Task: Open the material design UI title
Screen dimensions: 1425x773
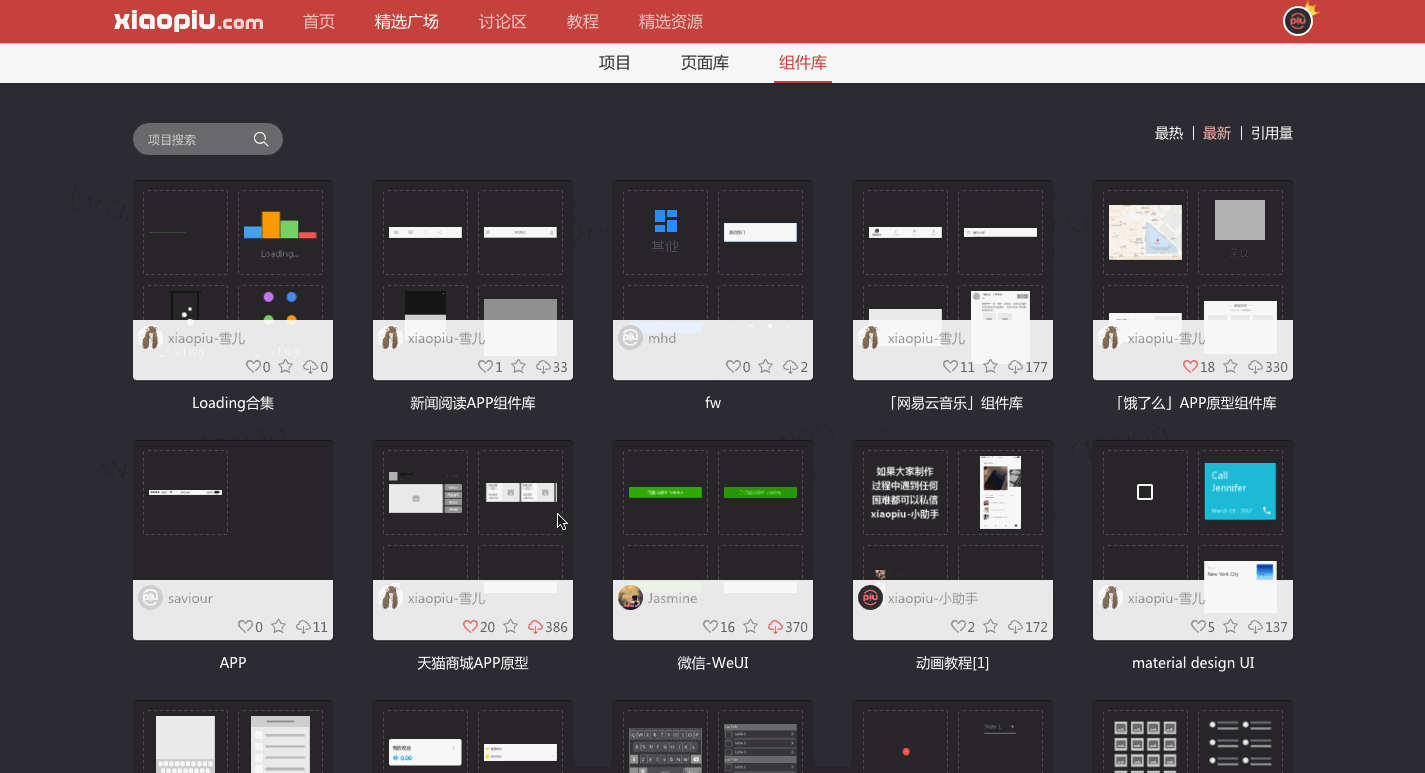Action: point(1193,663)
